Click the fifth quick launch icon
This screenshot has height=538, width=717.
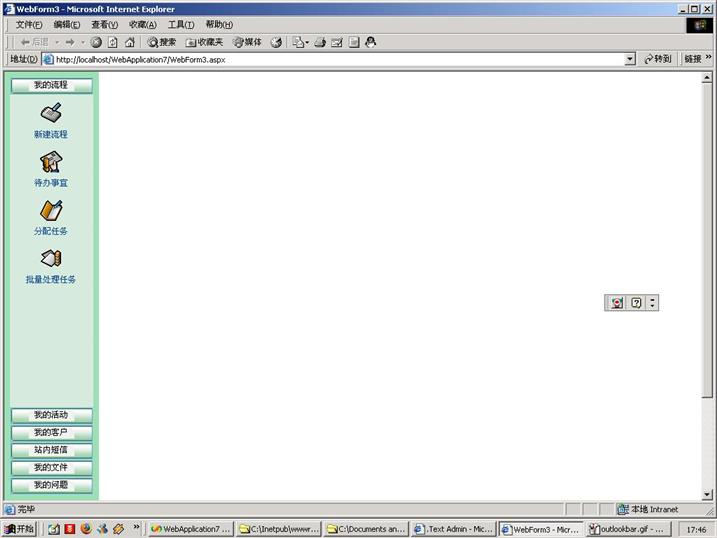click(x=118, y=529)
